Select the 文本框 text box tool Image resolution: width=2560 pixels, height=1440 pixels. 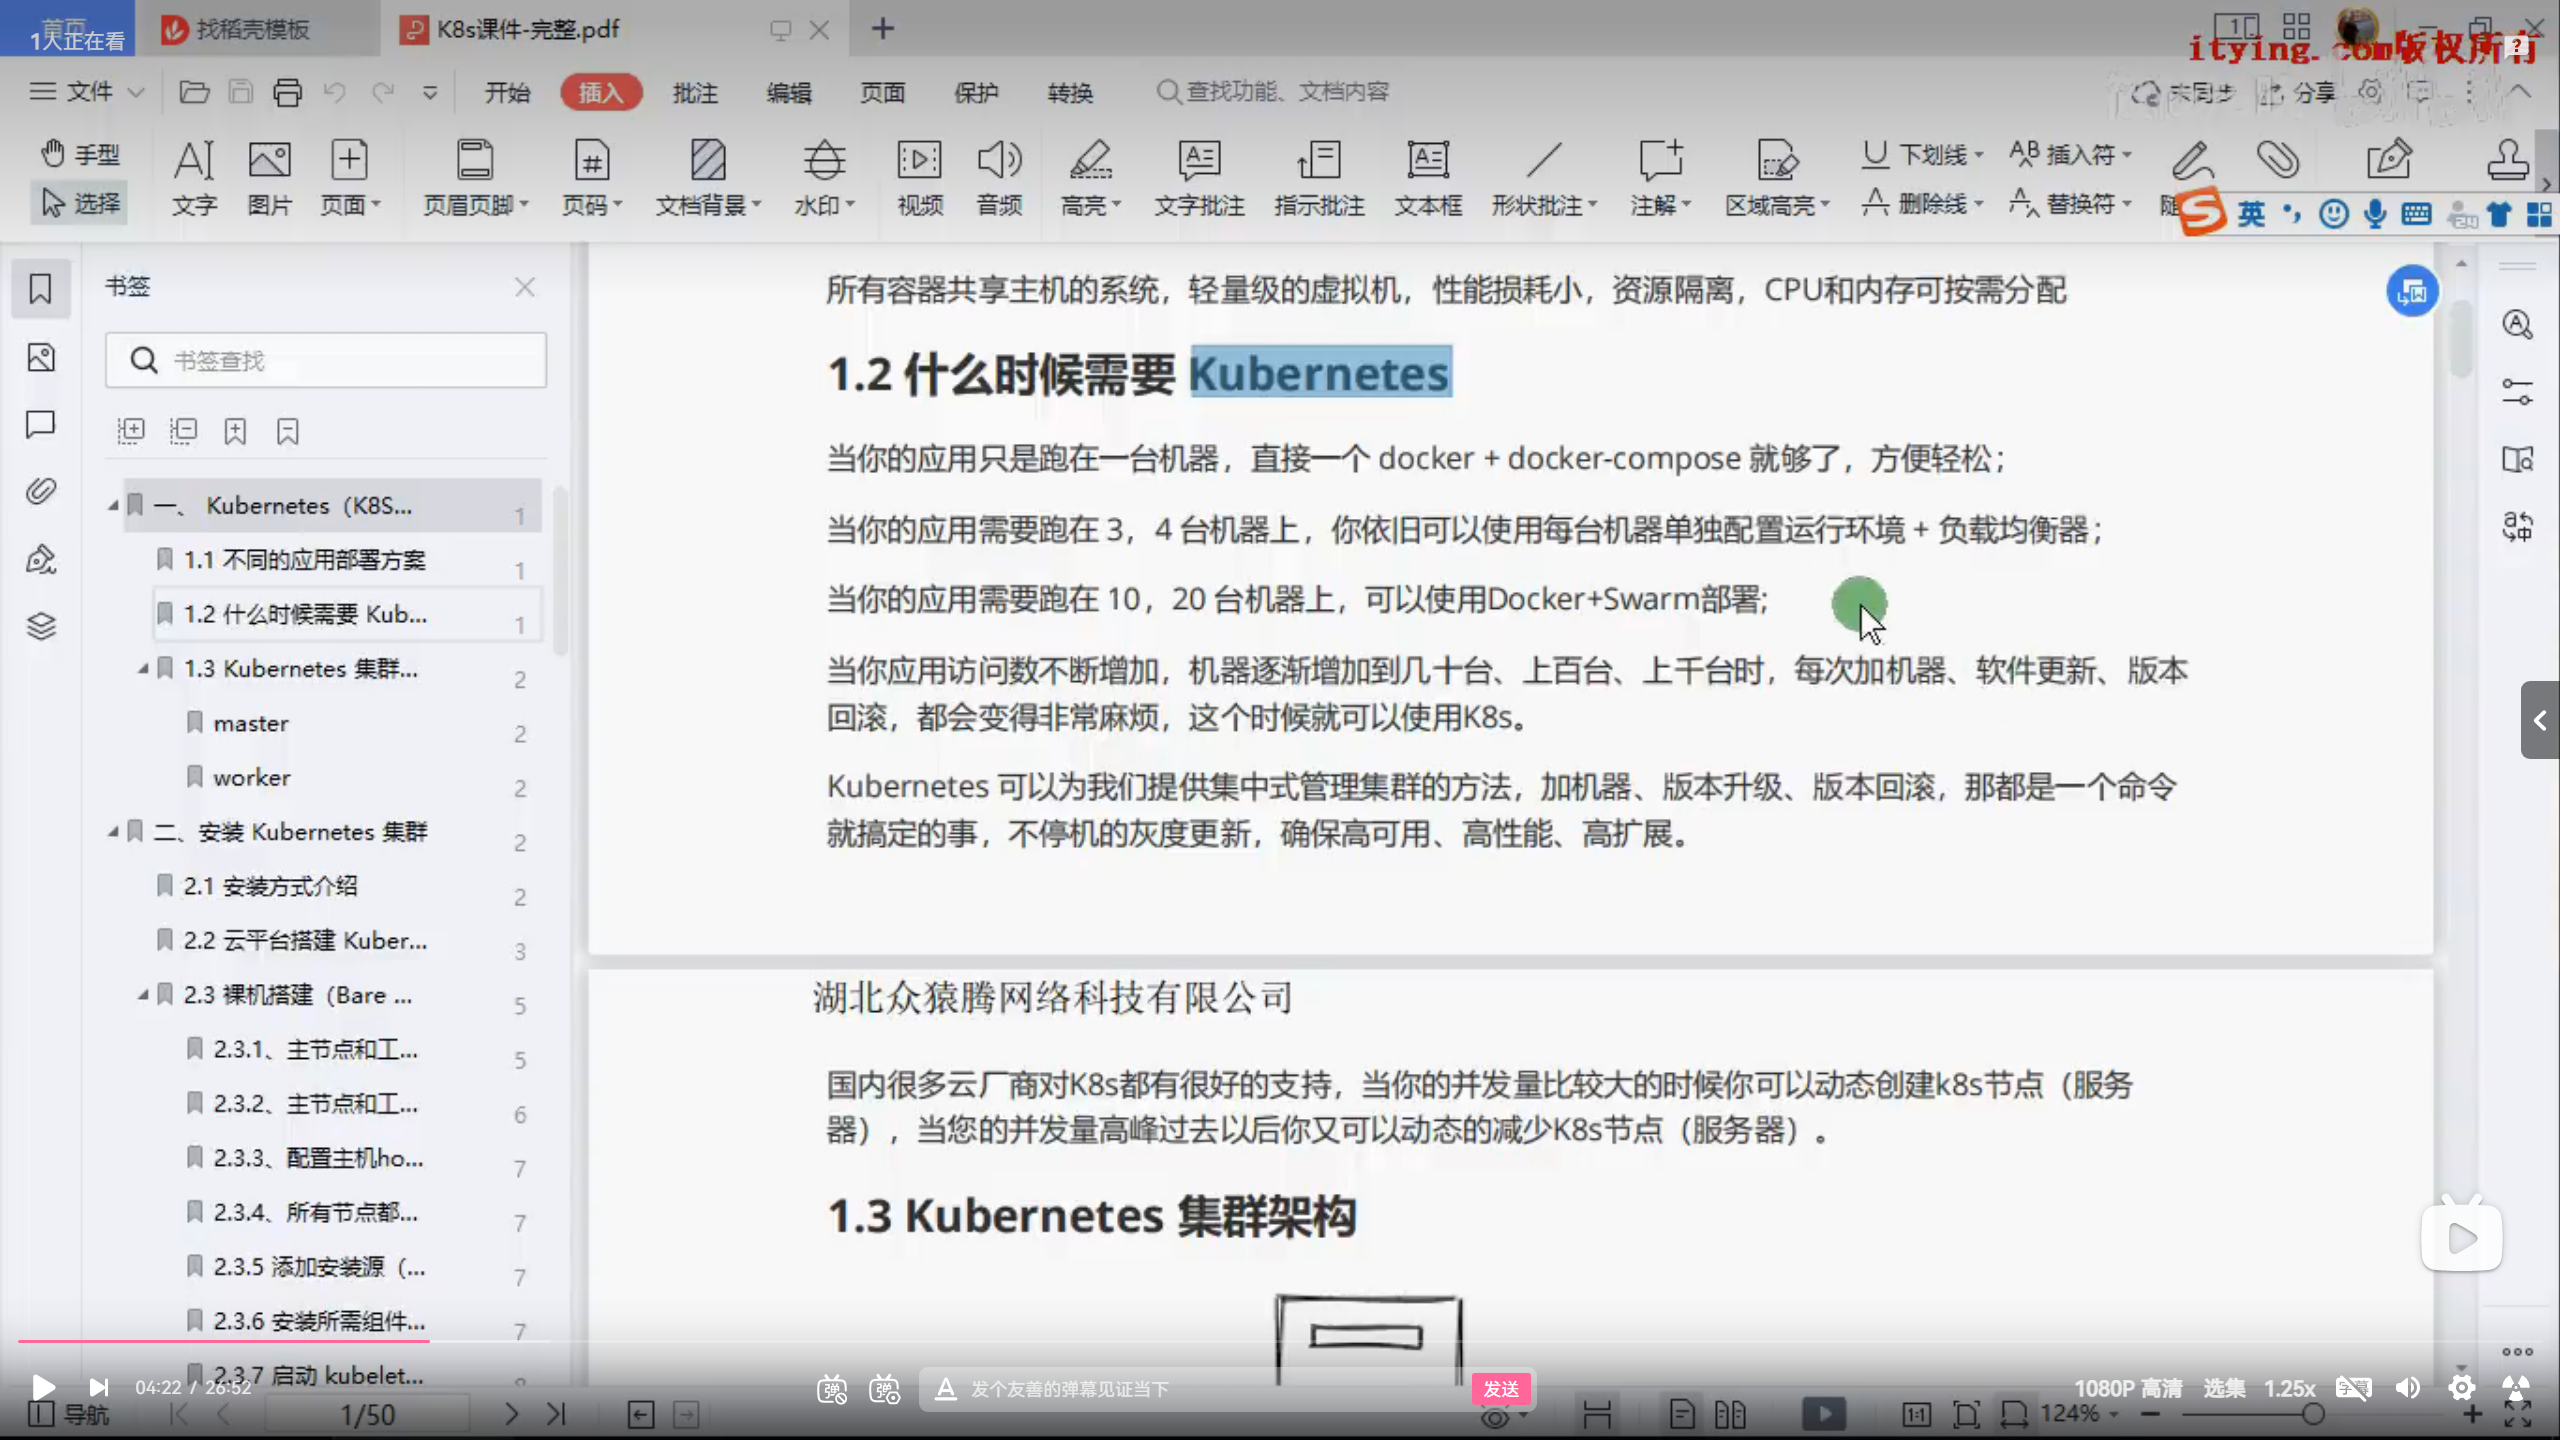tap(1428, 177)
